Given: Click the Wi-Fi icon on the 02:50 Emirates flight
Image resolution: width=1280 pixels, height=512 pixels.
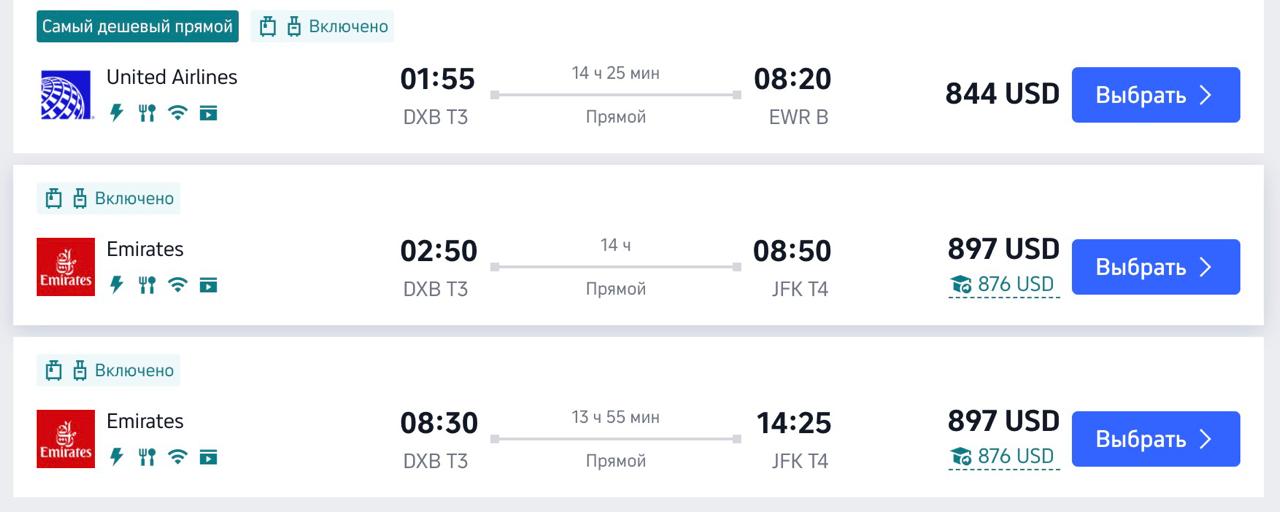Looking at the screenshot, I should 177,285.
